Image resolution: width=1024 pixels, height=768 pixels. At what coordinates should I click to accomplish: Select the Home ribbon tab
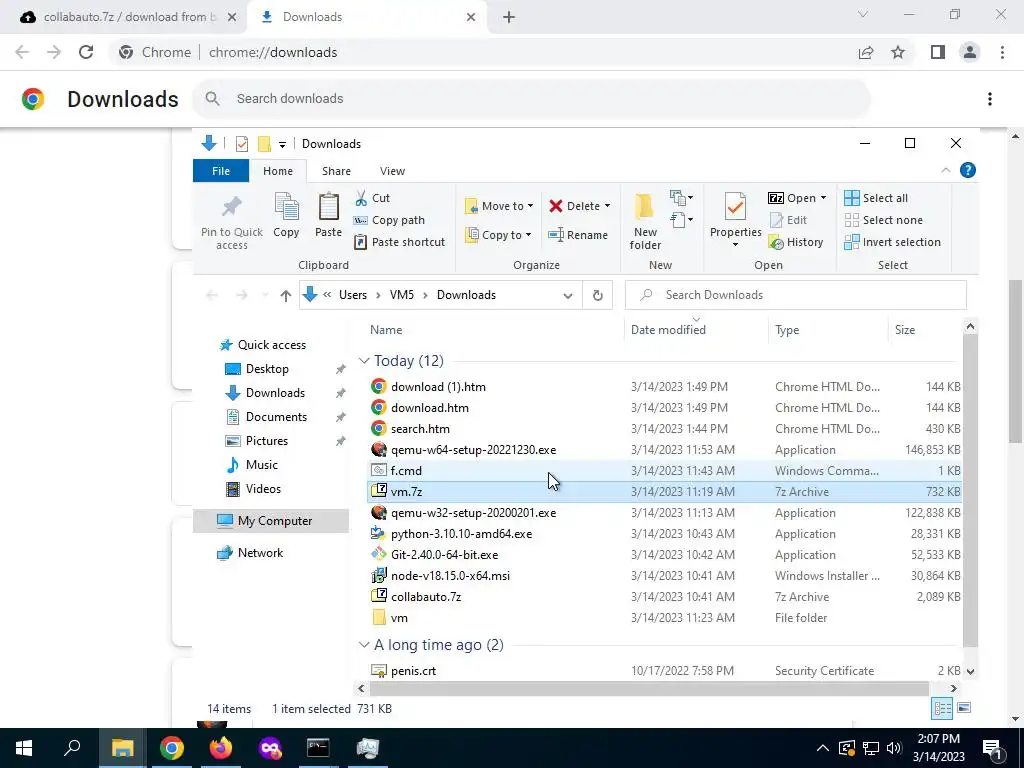[x=278, y=171]
